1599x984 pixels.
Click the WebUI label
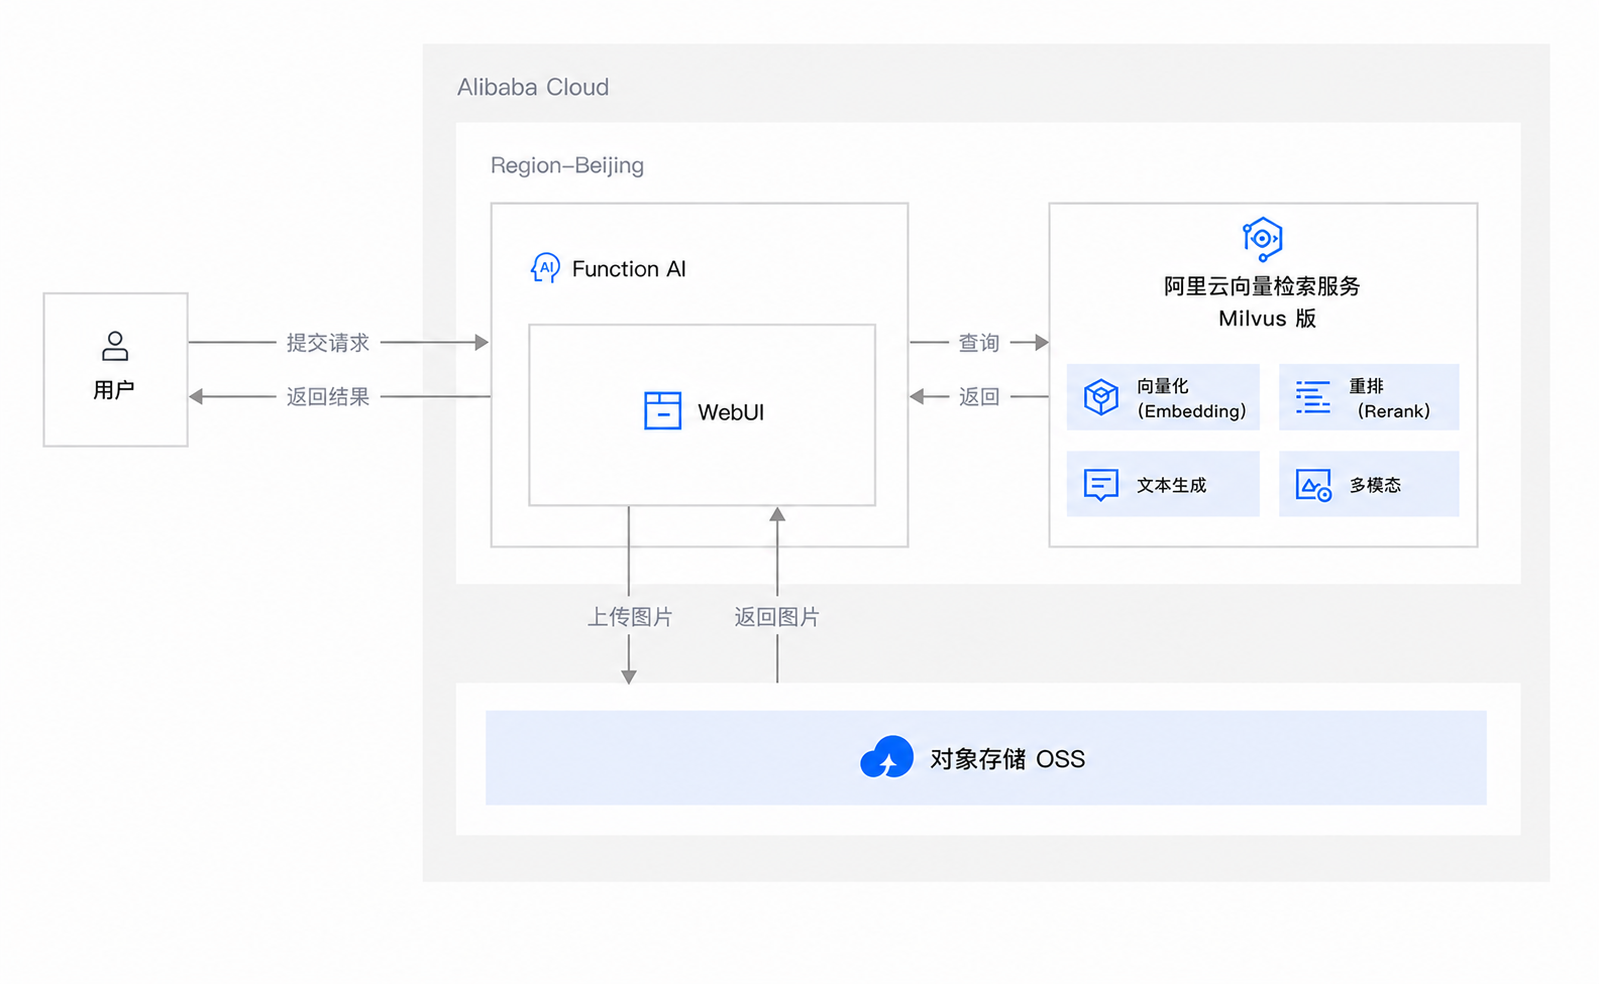(x=731, y=412)
